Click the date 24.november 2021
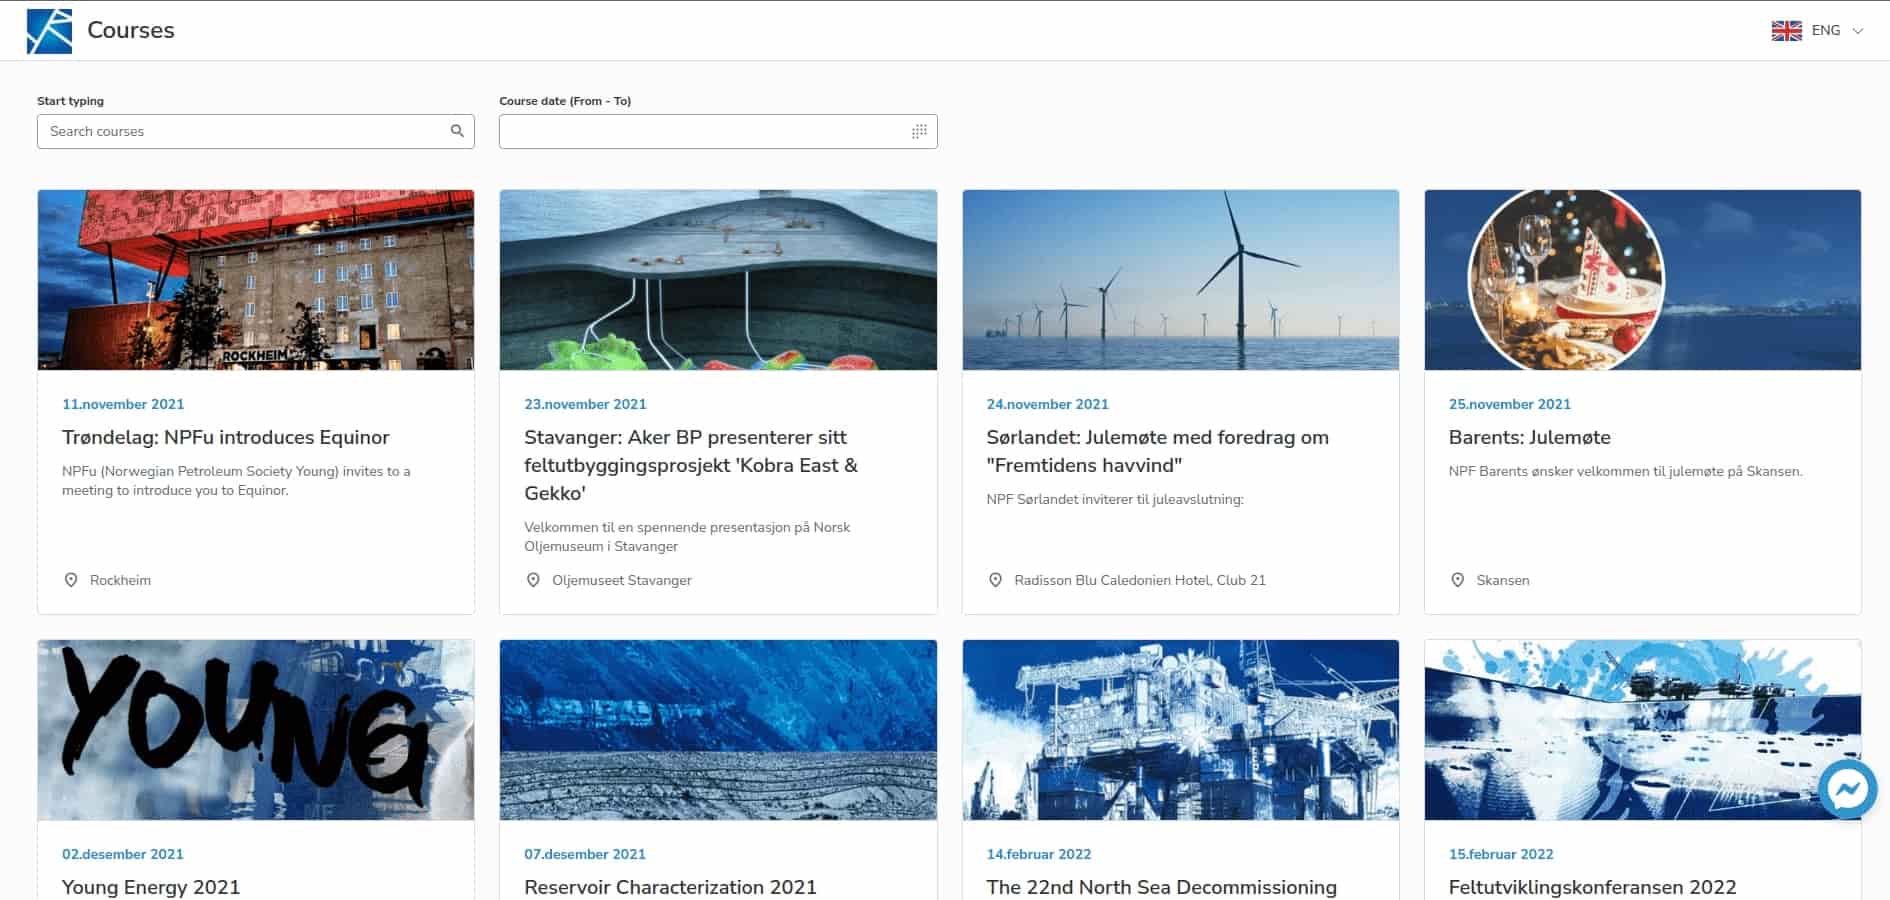 1047,404
